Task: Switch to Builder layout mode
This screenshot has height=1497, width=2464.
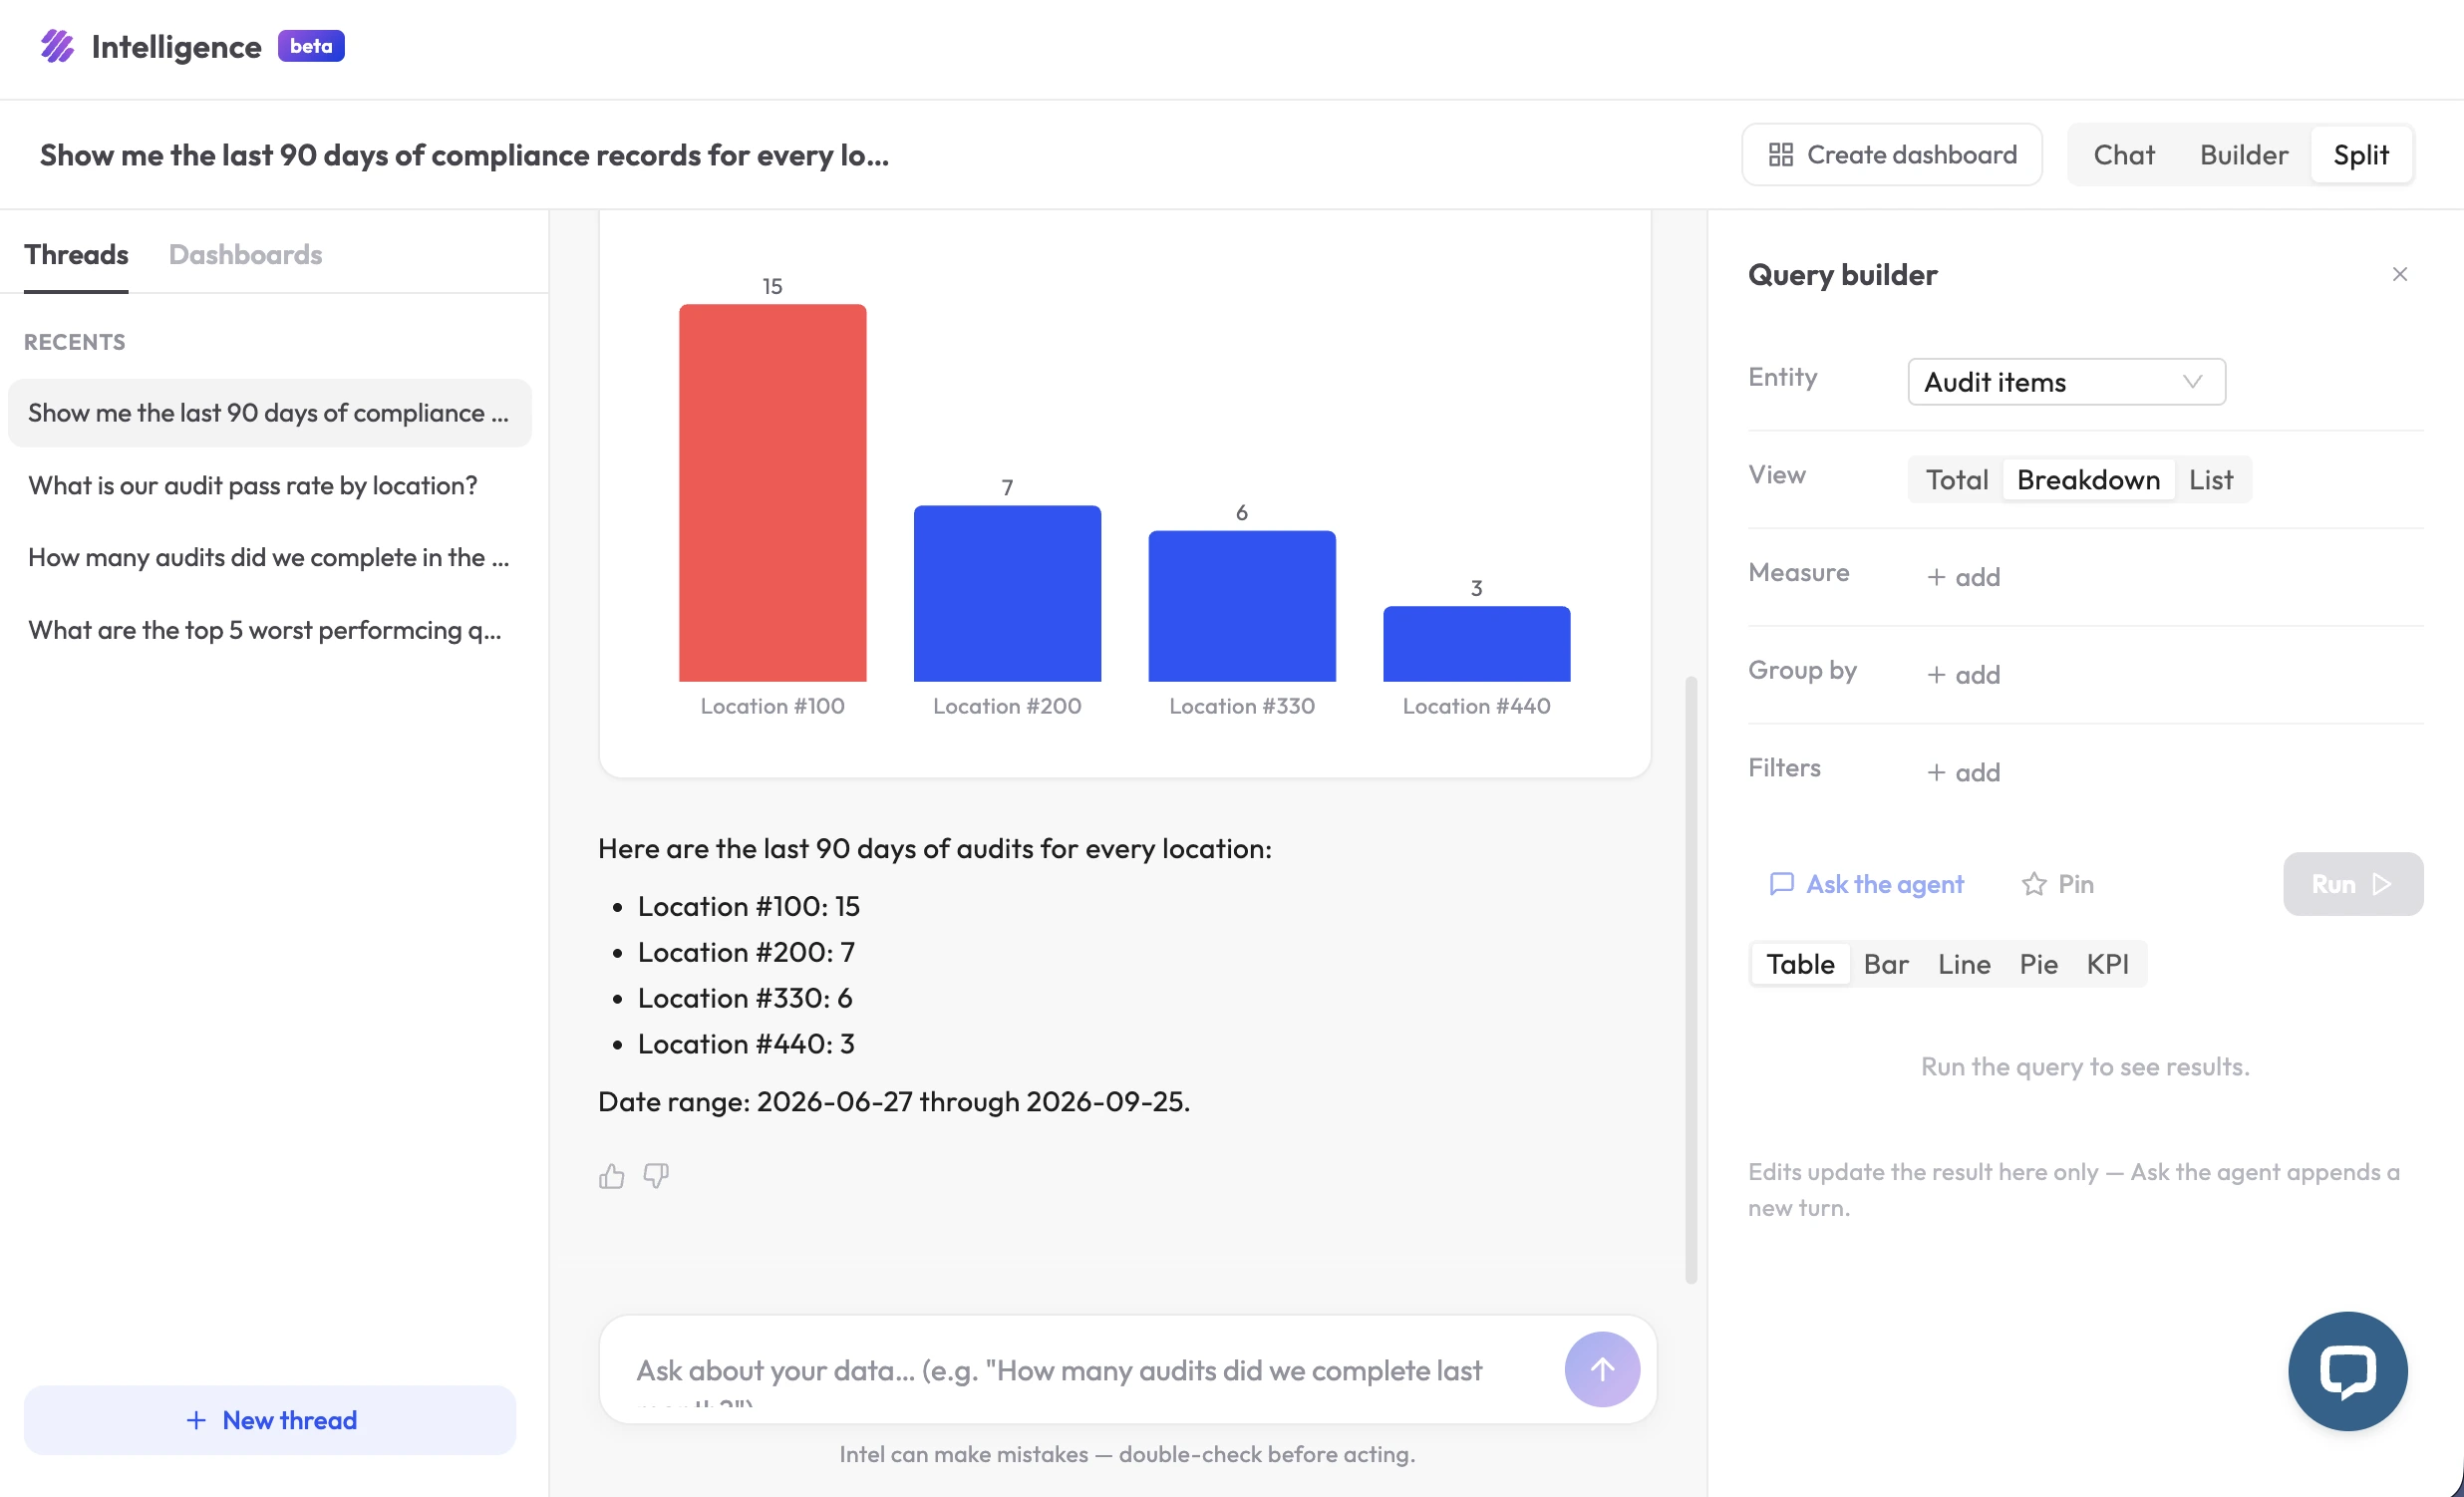Action: [x=2243, y=155]
